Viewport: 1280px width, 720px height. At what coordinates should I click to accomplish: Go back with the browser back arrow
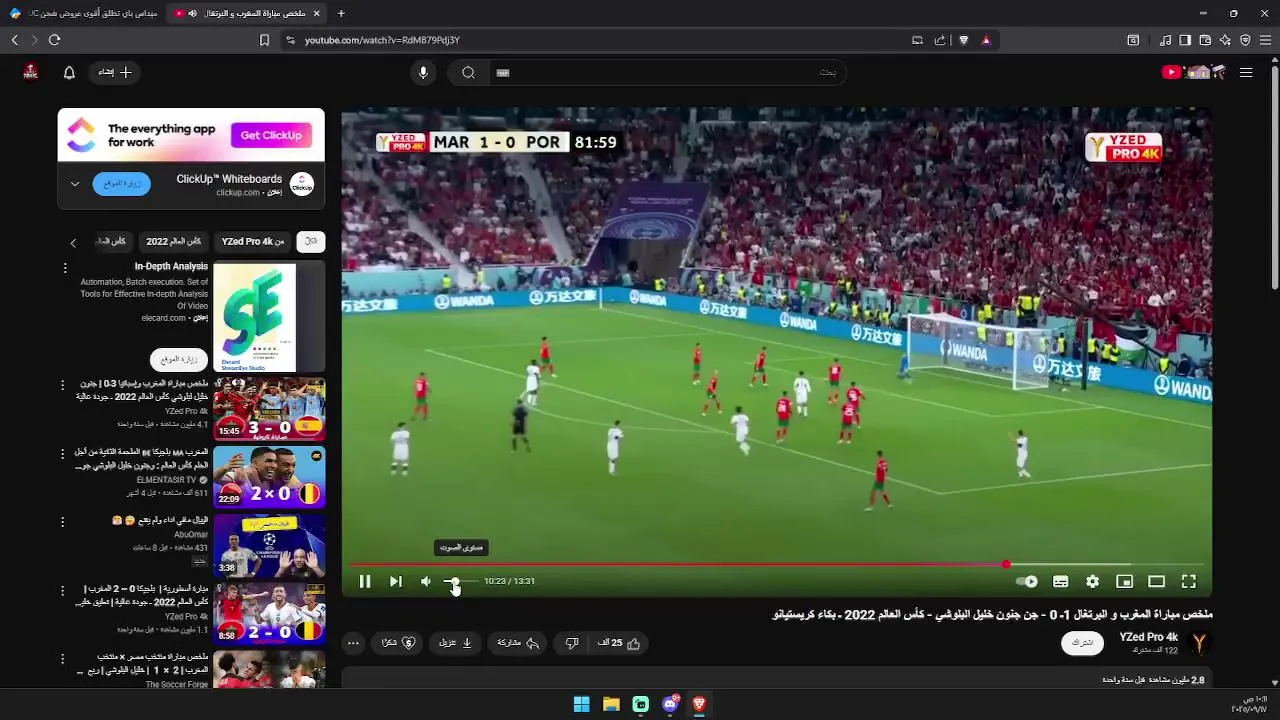coord(14,40)
